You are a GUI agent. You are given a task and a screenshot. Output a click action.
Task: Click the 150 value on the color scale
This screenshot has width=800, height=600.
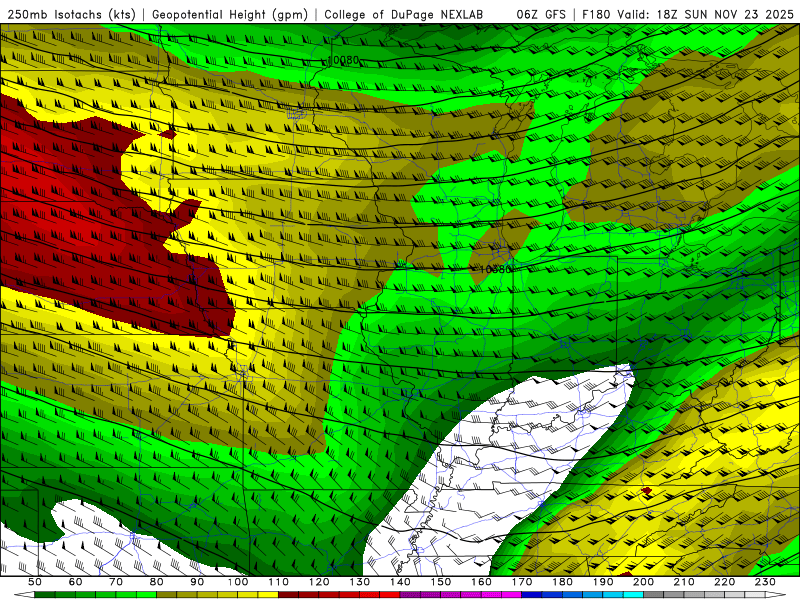pos(441,582)
